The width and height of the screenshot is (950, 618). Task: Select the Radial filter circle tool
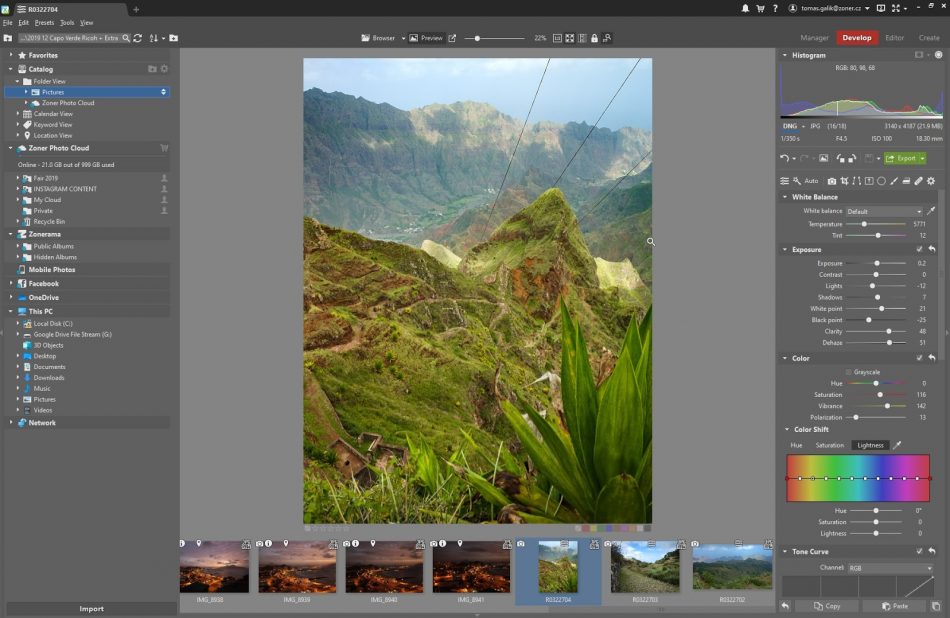pos(882,181)
